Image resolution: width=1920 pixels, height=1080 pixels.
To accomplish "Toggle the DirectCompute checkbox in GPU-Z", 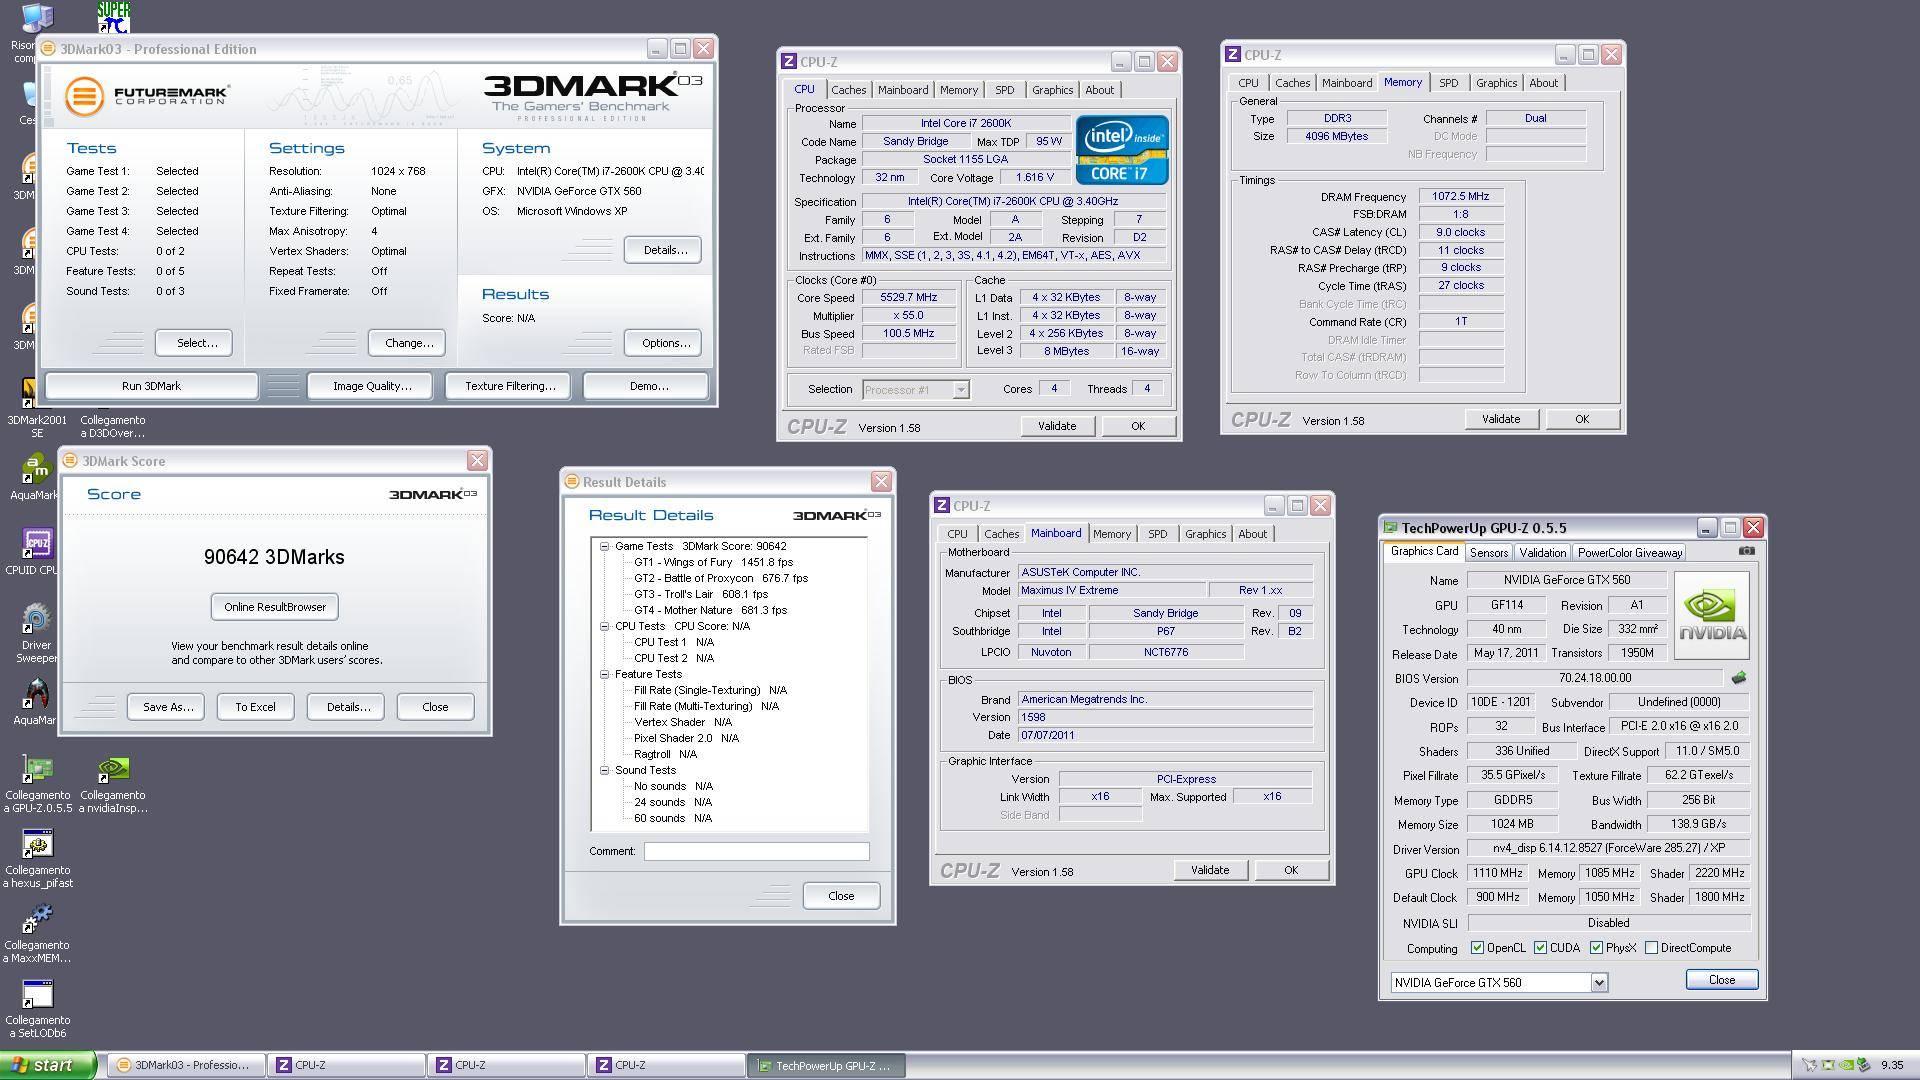I will [1651, 948].
